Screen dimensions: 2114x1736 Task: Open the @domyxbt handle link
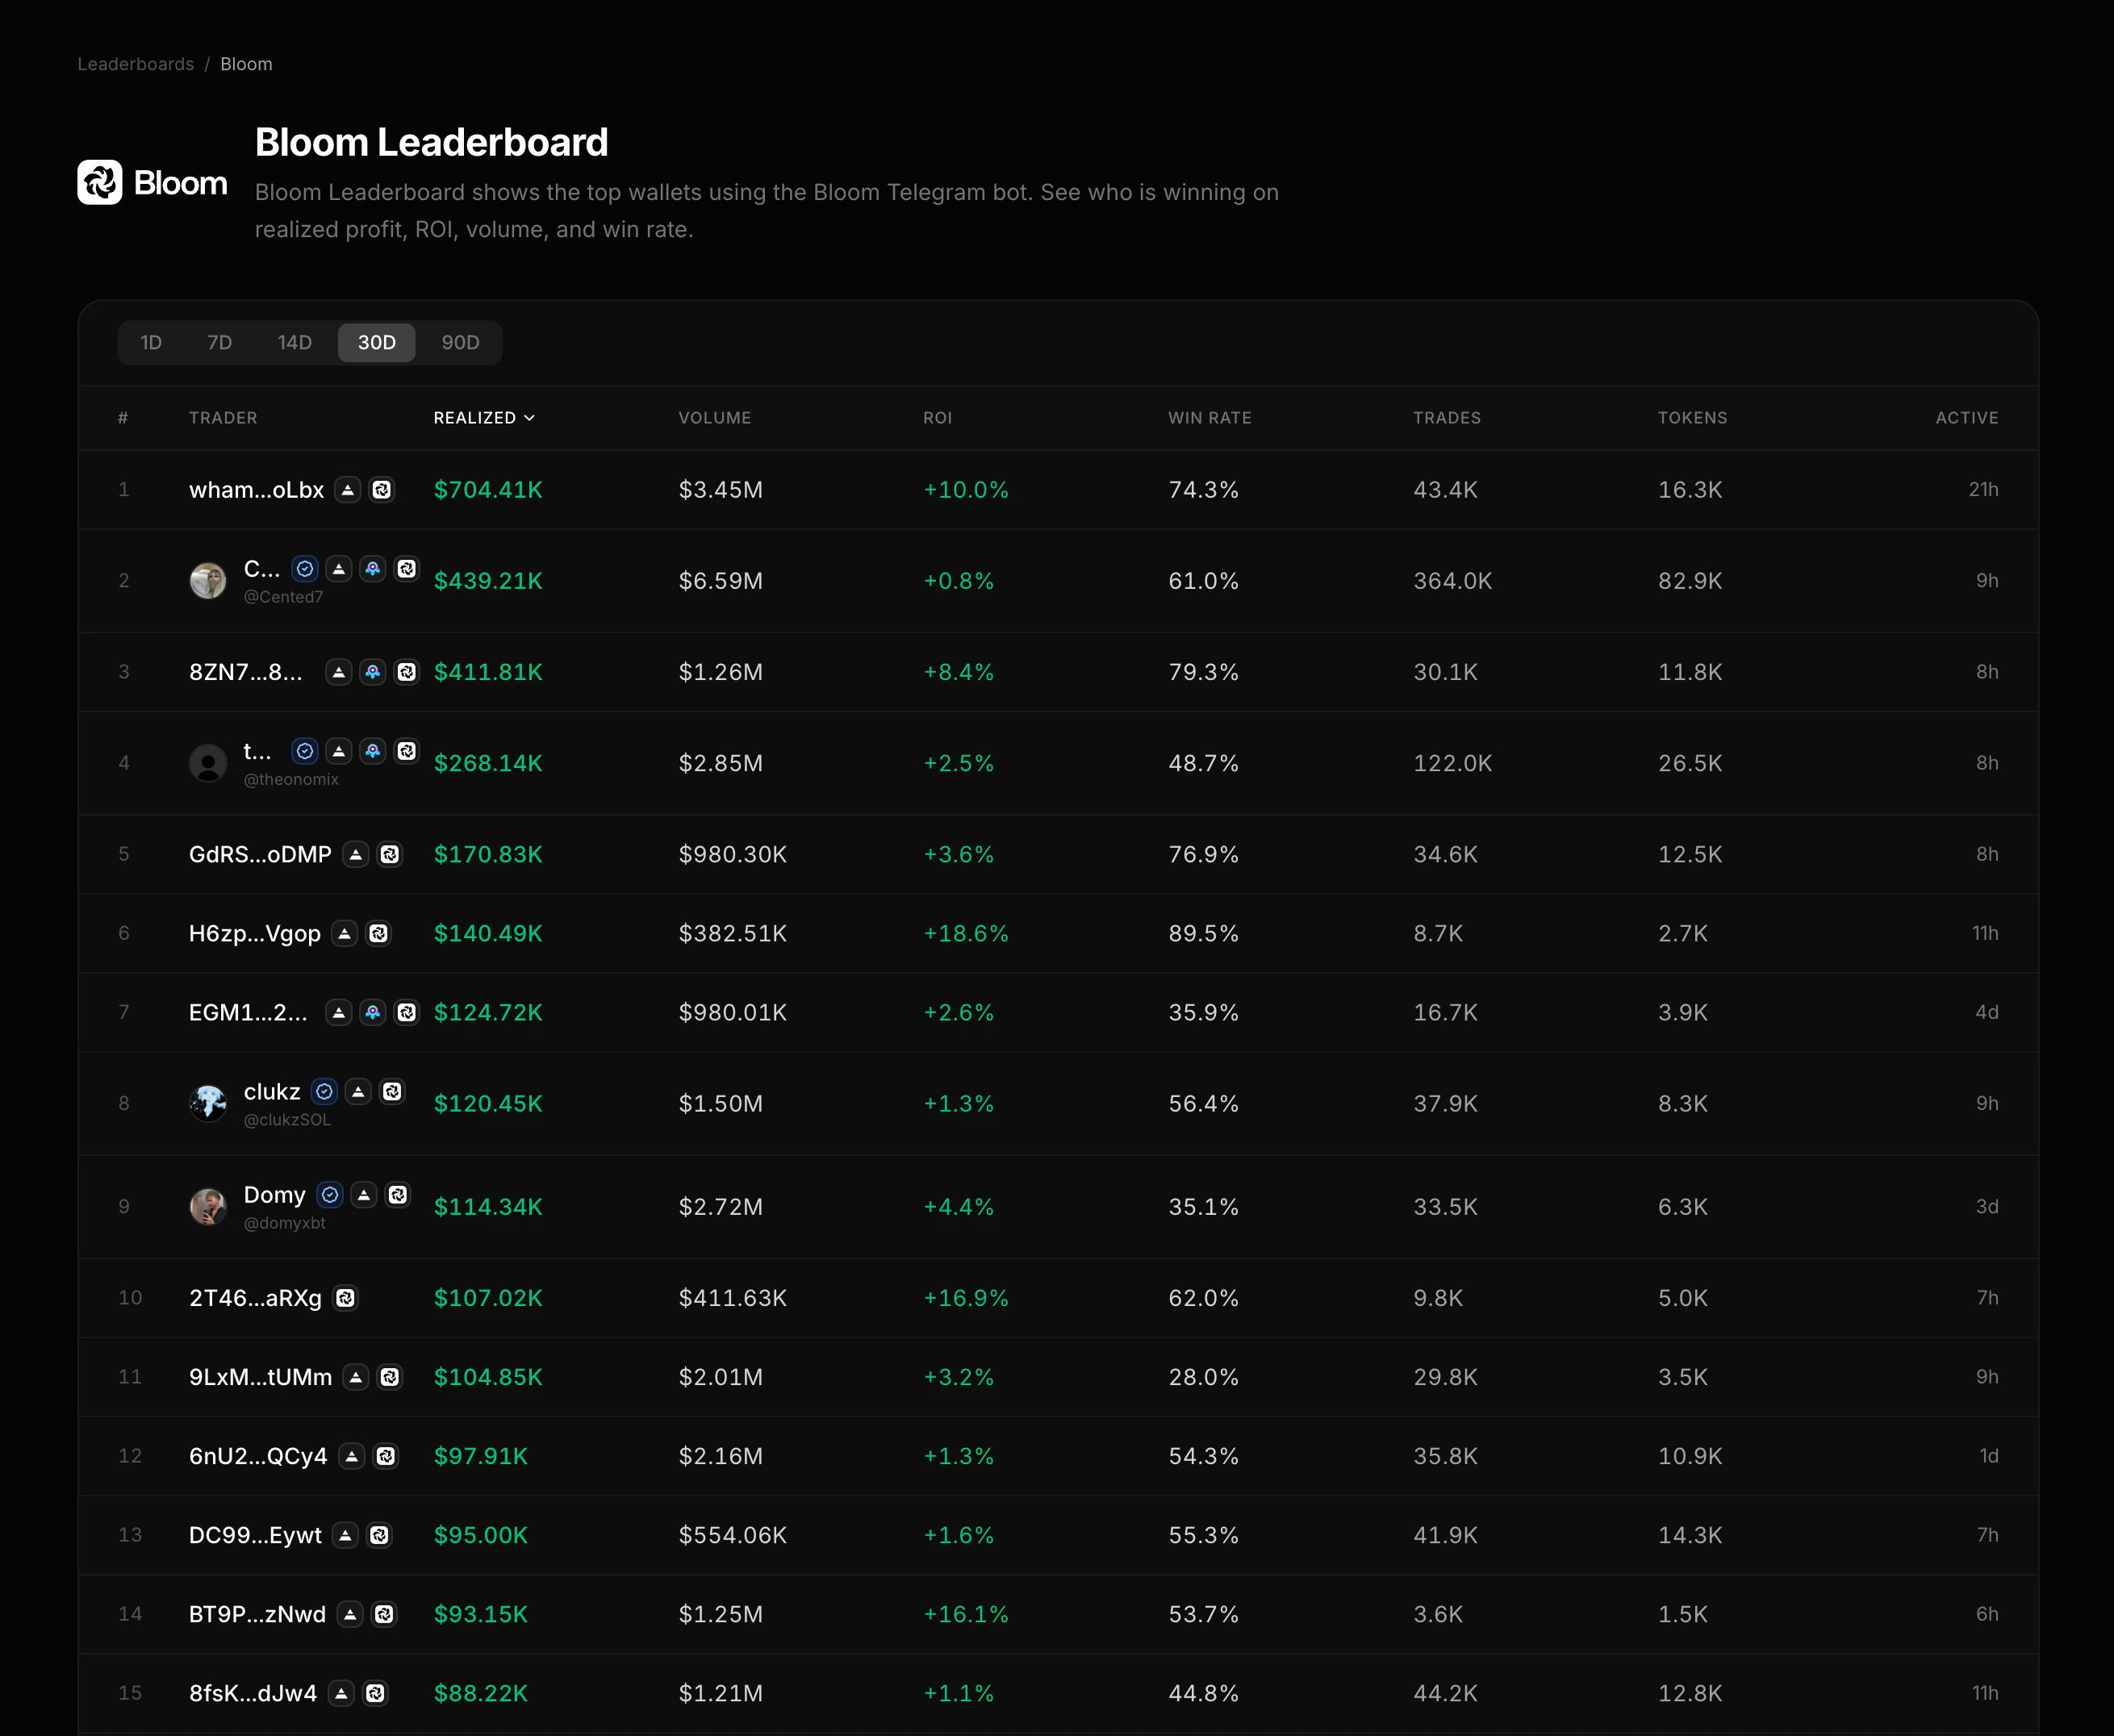pos(285,1223)
